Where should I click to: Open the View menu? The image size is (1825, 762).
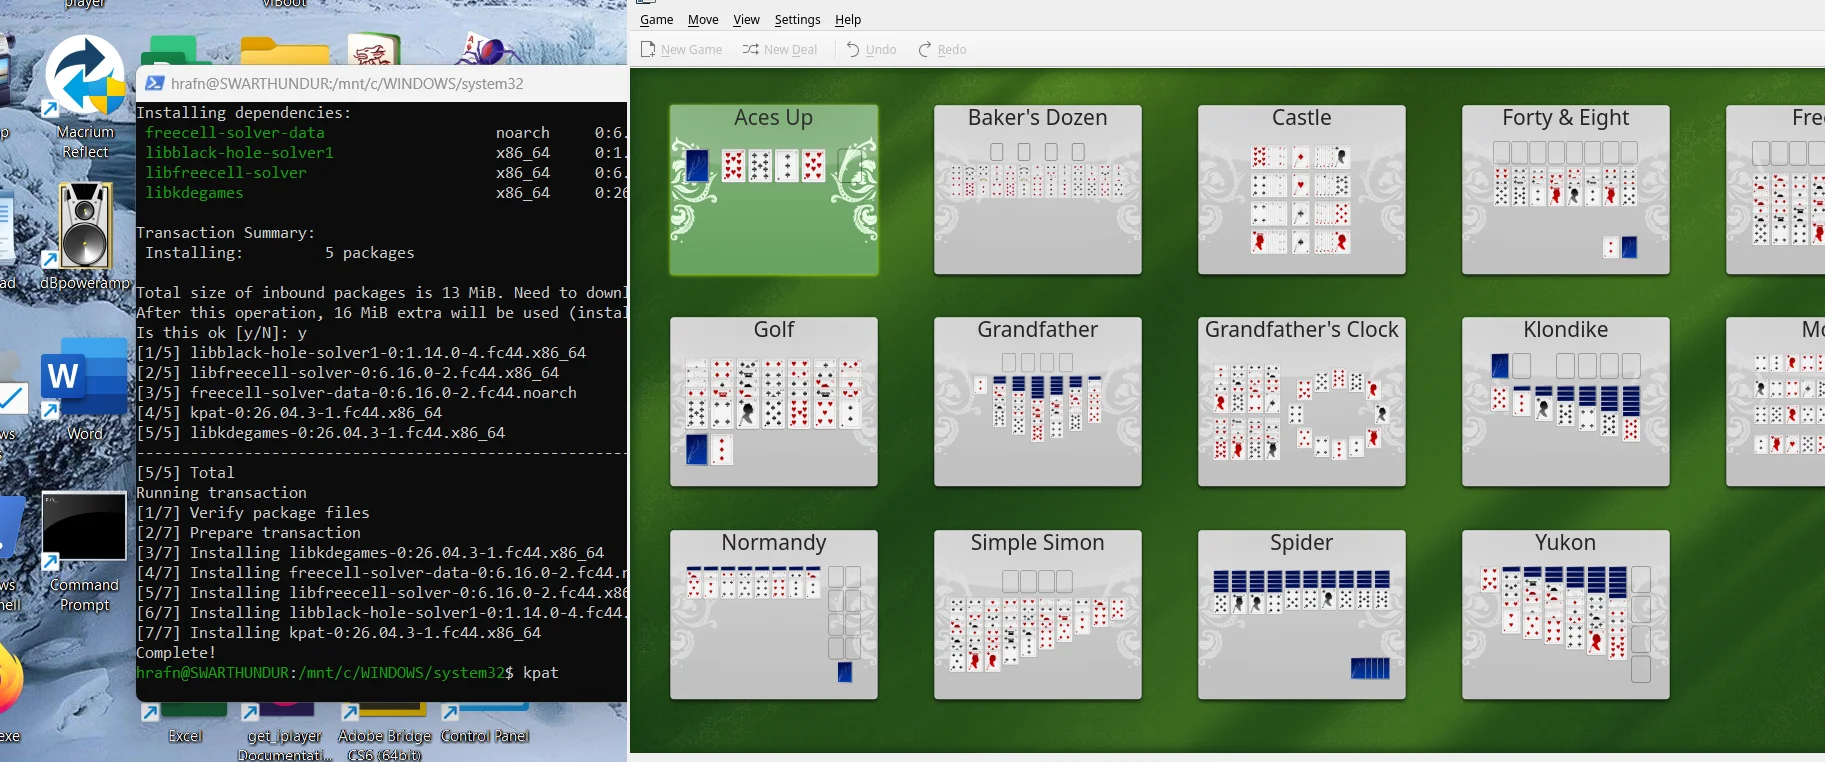click(x=746, y=20)
